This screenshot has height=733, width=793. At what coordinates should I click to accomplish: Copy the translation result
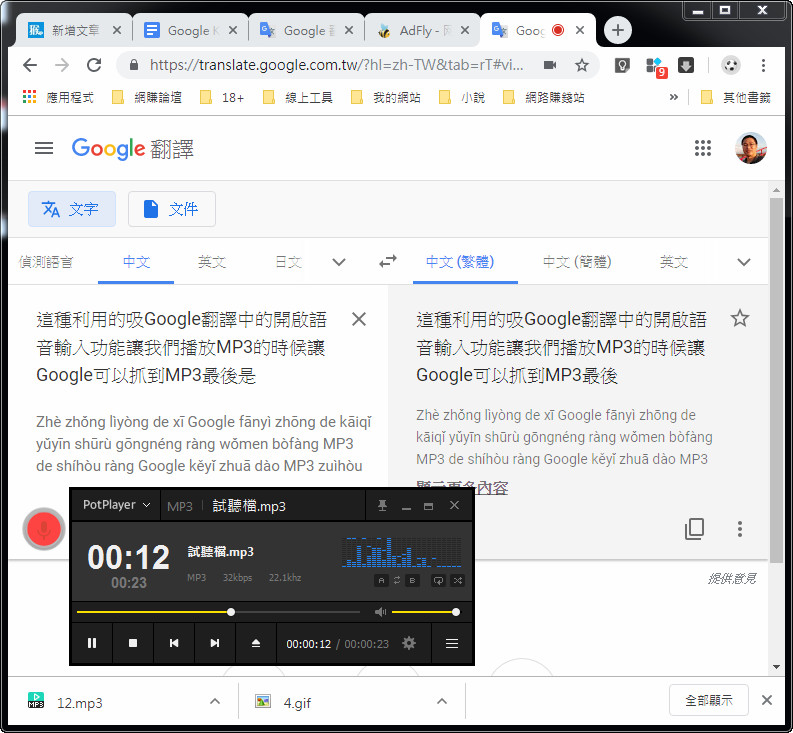[694, 529]
